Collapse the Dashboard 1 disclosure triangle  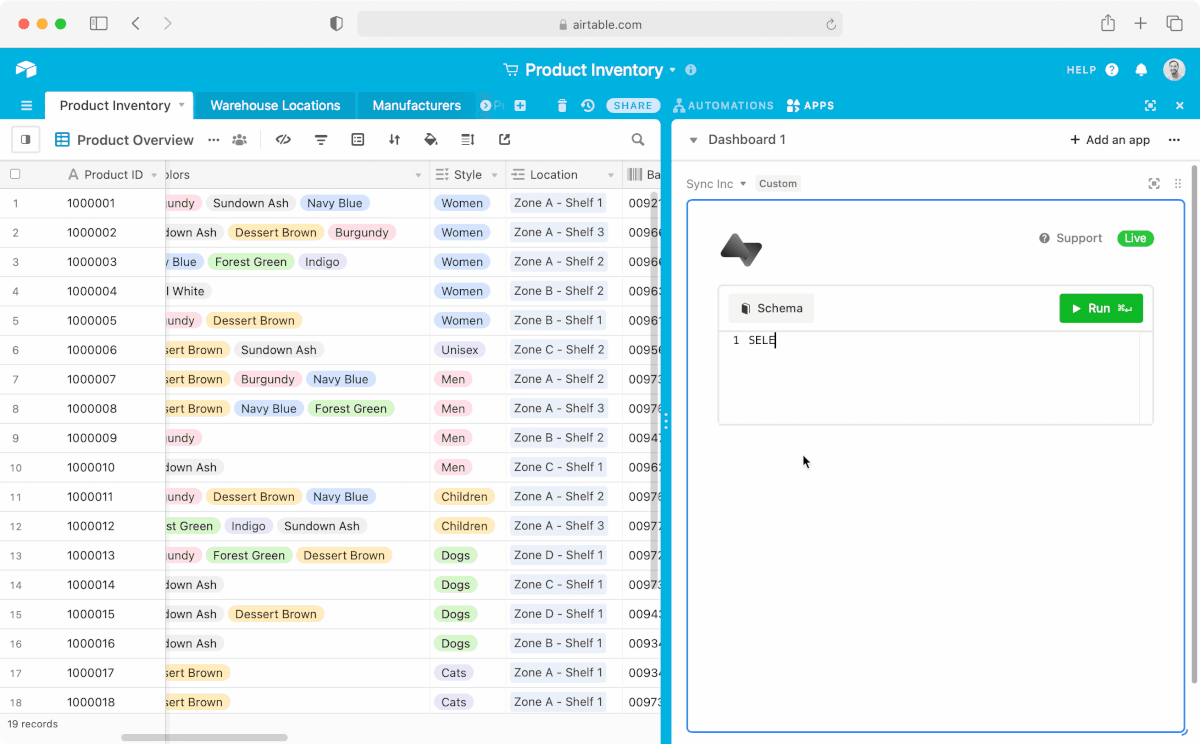(693, 140)
